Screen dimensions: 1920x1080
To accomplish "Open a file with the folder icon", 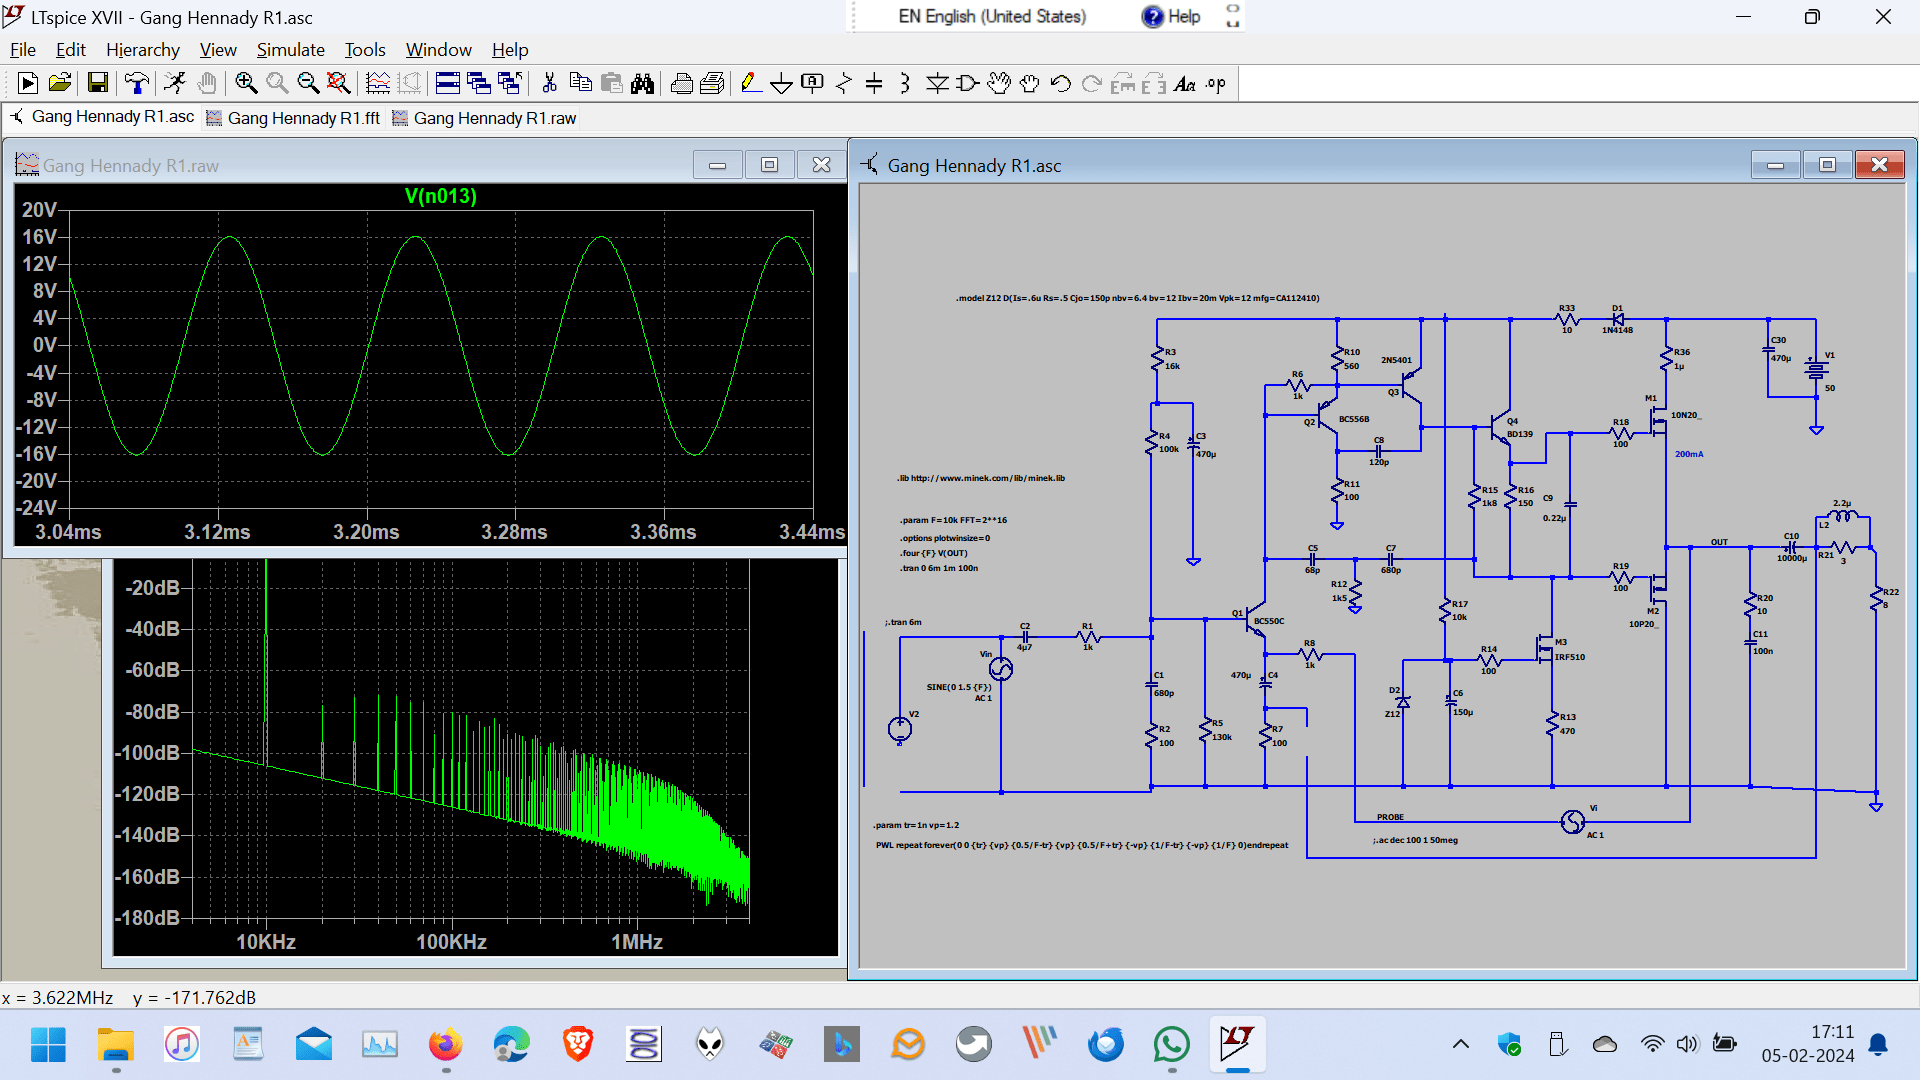I will (60, 84).
